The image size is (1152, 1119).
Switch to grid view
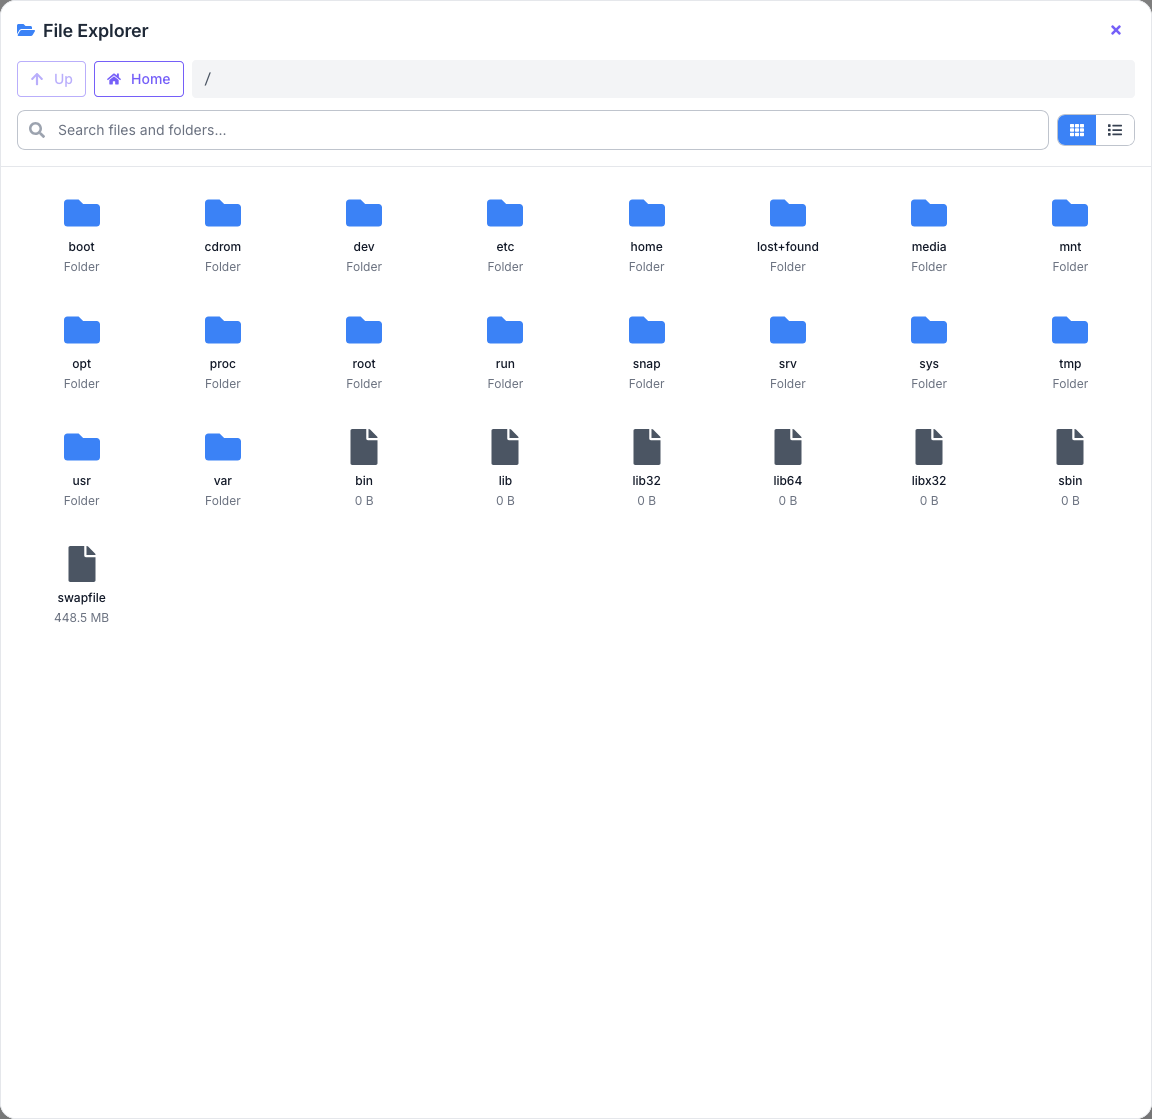coord(1076,130)
